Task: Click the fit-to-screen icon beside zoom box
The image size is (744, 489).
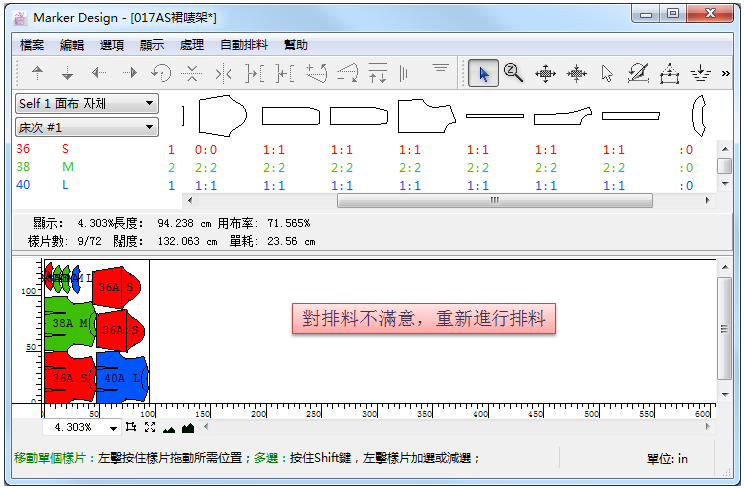Action: pyautogui.click(x=150, y=427)
